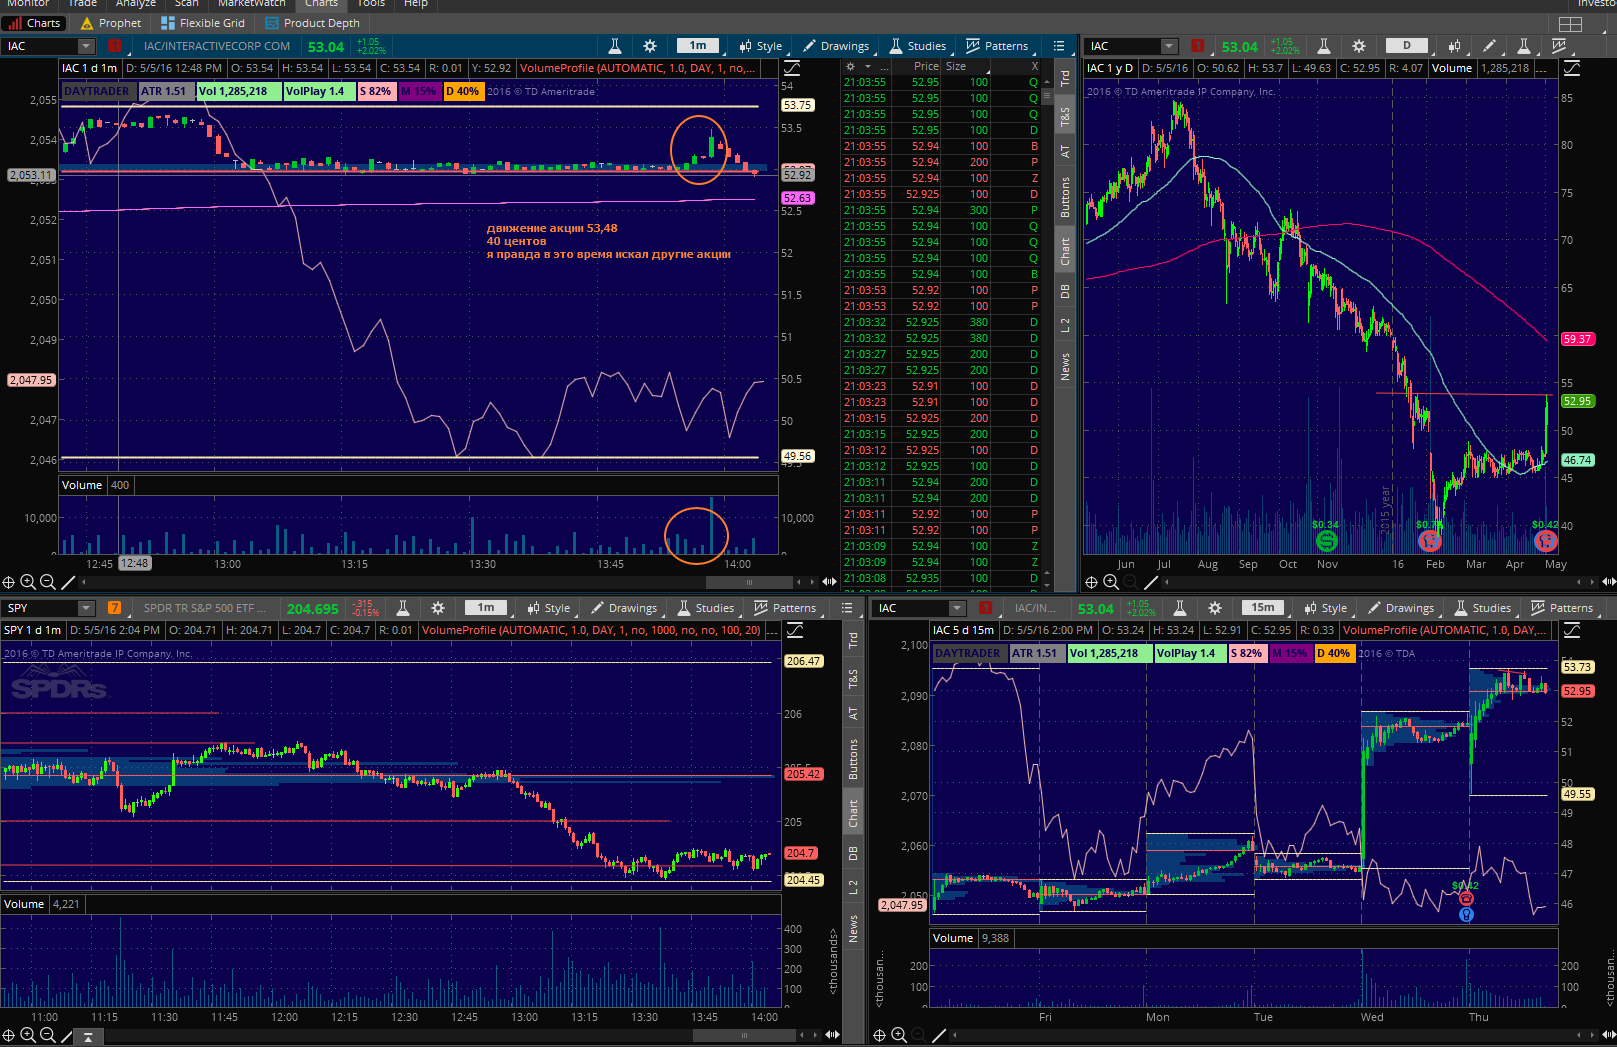
Task: Zoom in on the IAC 1m chart
Action: [x=28, y=582]
